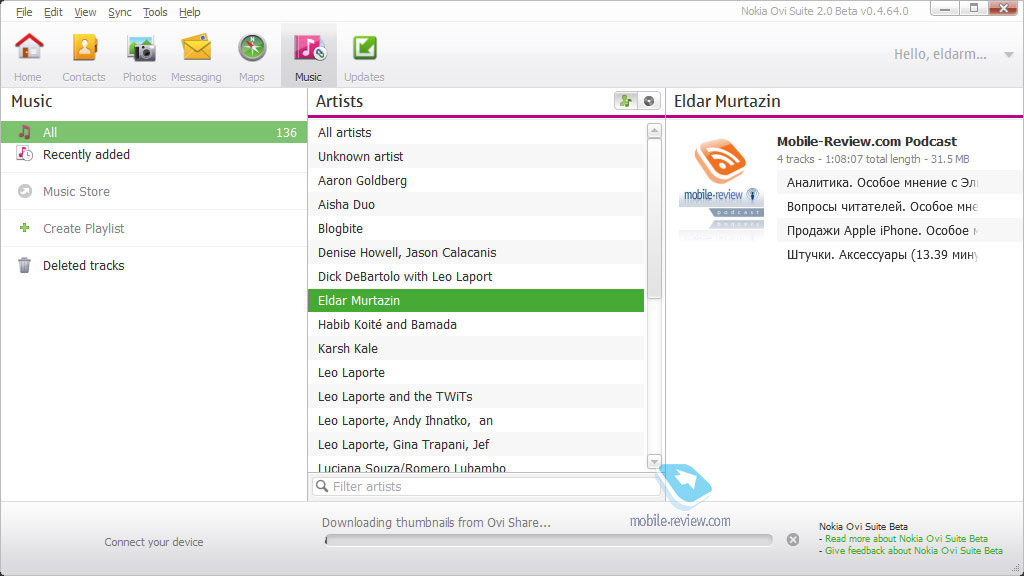Go to the Home section
The width and height of the screenshot is (1024, 576).
[x=28, y=56]
